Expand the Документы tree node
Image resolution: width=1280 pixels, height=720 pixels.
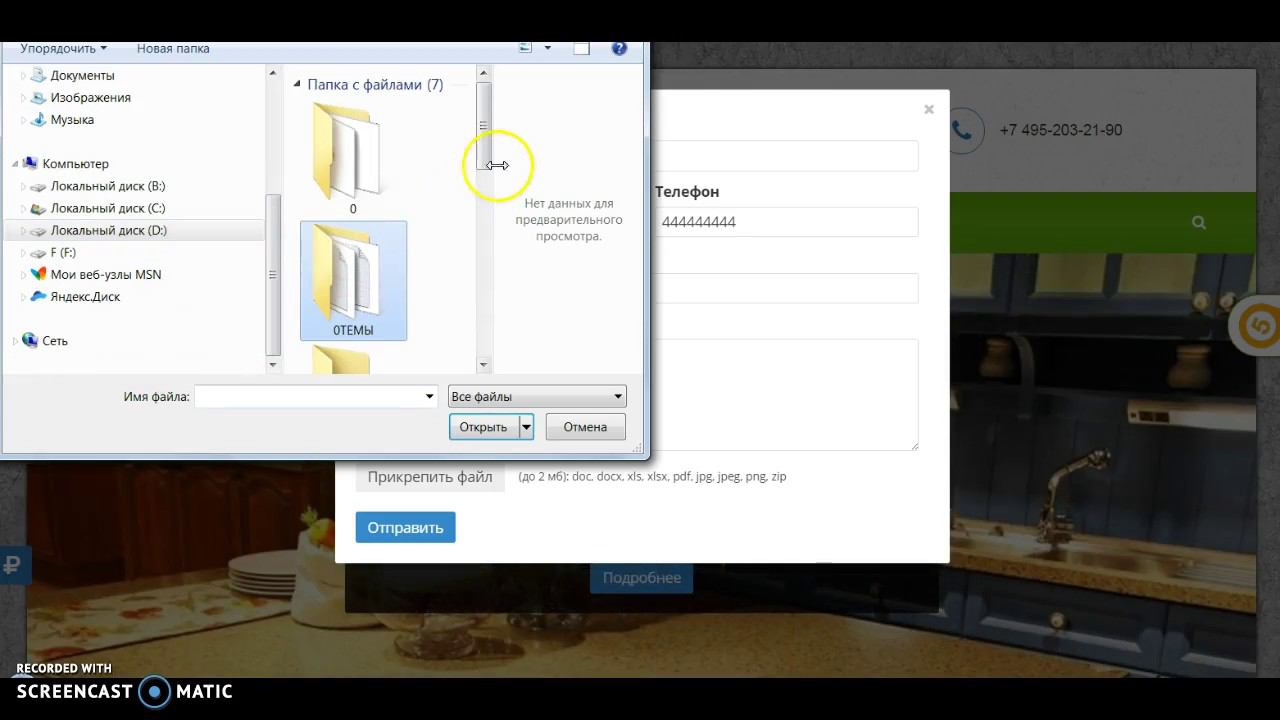[23, 76]
